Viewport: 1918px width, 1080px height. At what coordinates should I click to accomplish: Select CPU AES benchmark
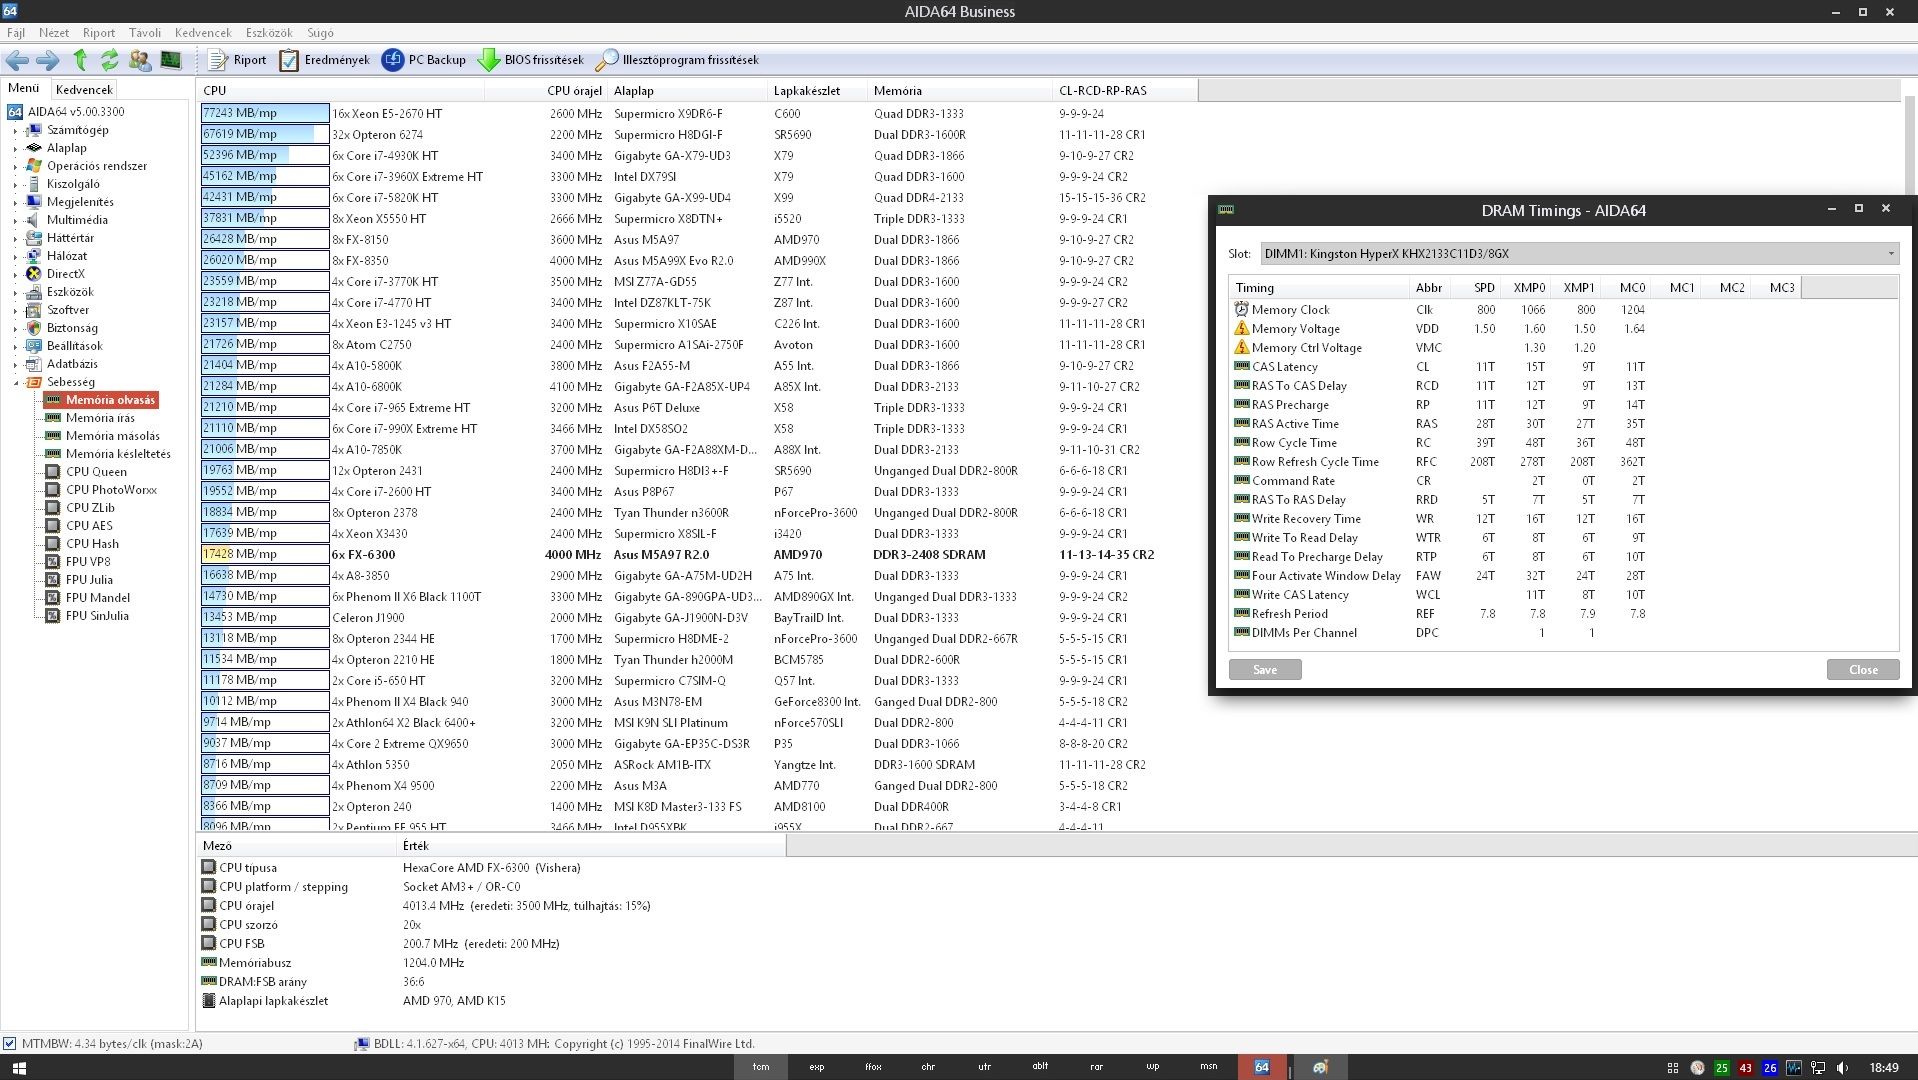tap(89, 526)
